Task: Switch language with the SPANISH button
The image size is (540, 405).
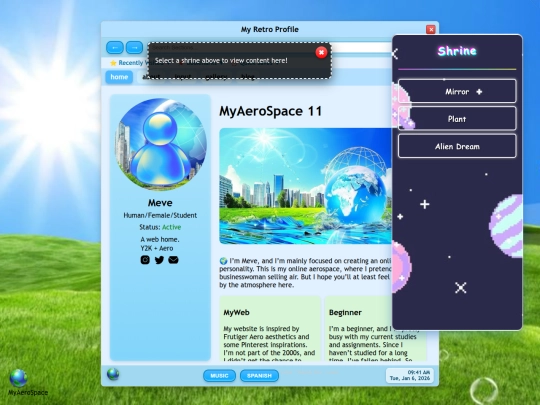Action: coord(259,375)
